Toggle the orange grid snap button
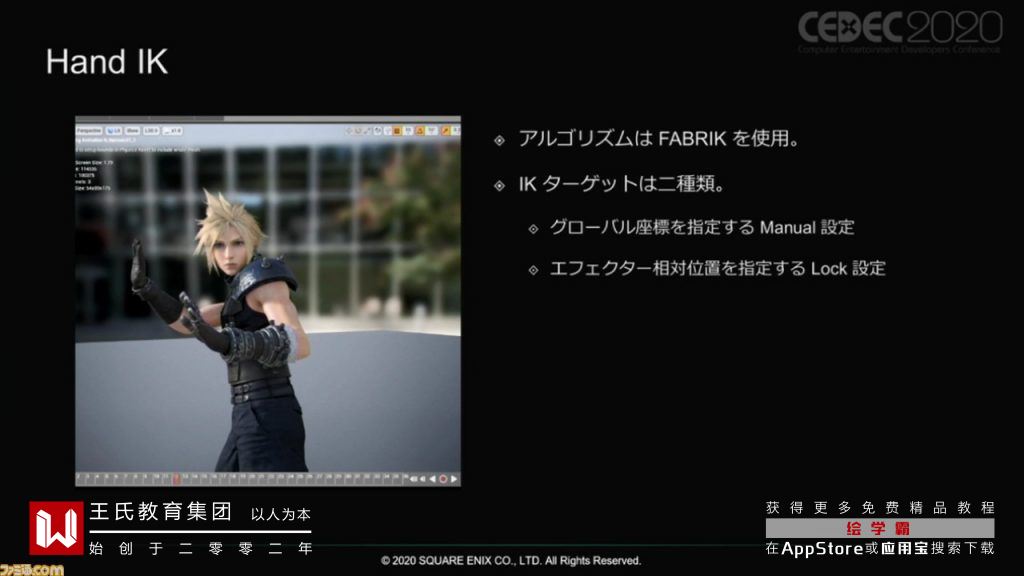The width and height of the screenshot is (1024, 576). click(397, 131)
